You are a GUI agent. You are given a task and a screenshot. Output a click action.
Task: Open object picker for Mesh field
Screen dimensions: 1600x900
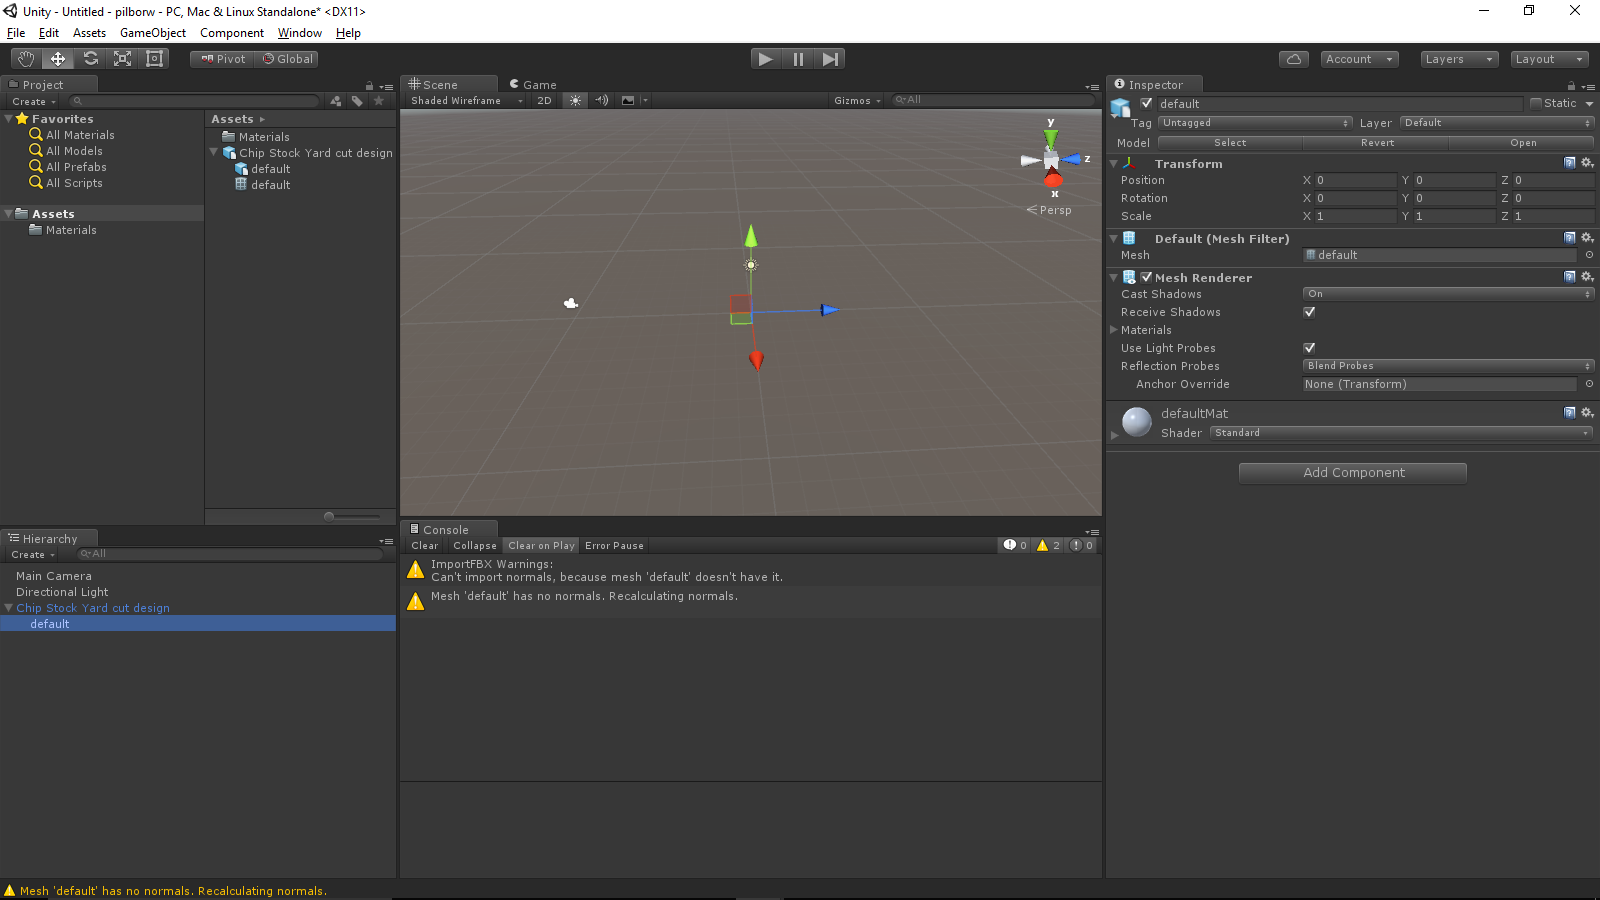(1589, 255)
